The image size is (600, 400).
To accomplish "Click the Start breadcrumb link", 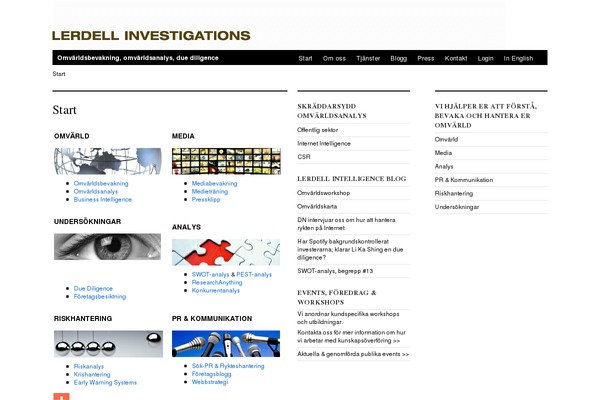I will coord(59,74).
